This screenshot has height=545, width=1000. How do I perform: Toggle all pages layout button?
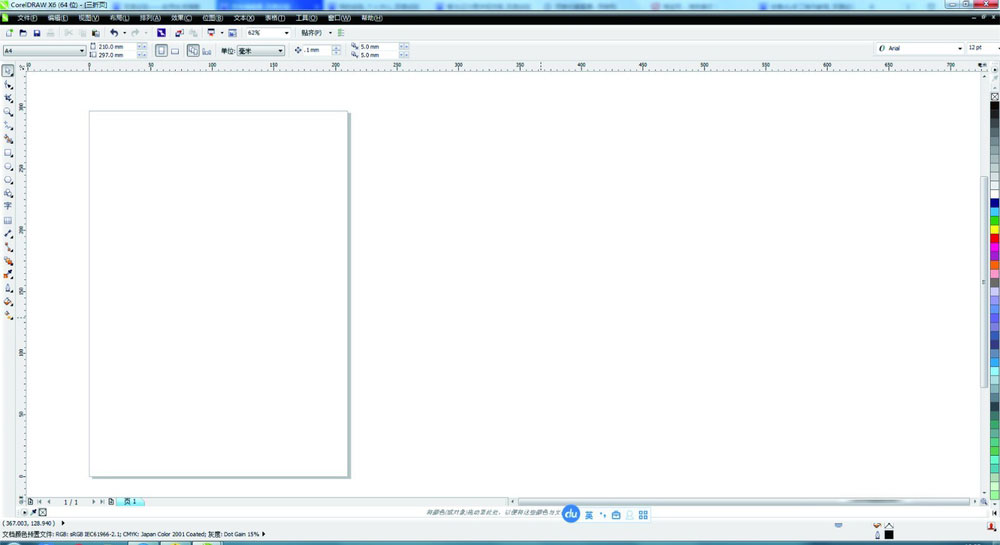point(193,50)
